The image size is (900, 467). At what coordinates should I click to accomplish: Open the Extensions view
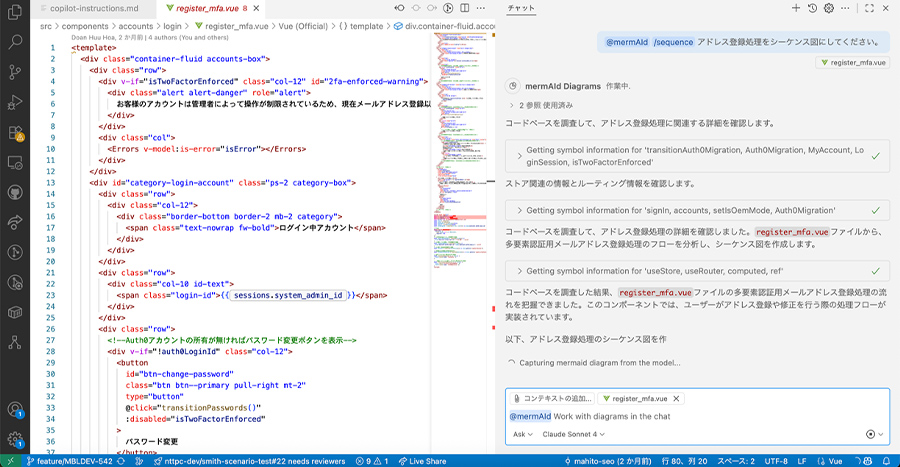tap(15, 132)
